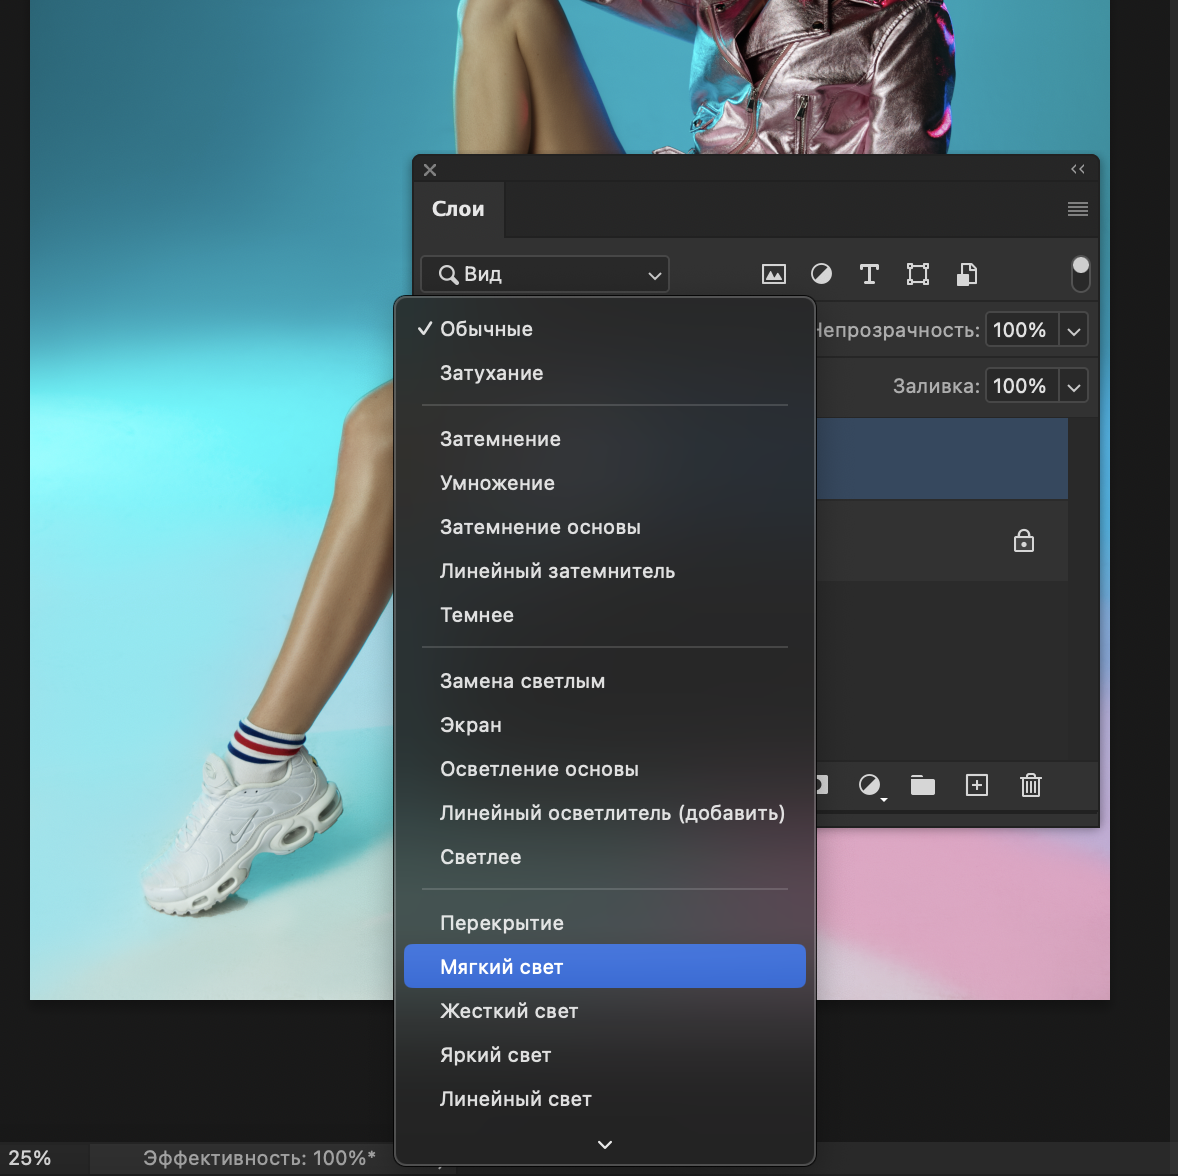The image size is (1178, 1176).
Task: Click the lock icon on the layer
Action: 1023,541
